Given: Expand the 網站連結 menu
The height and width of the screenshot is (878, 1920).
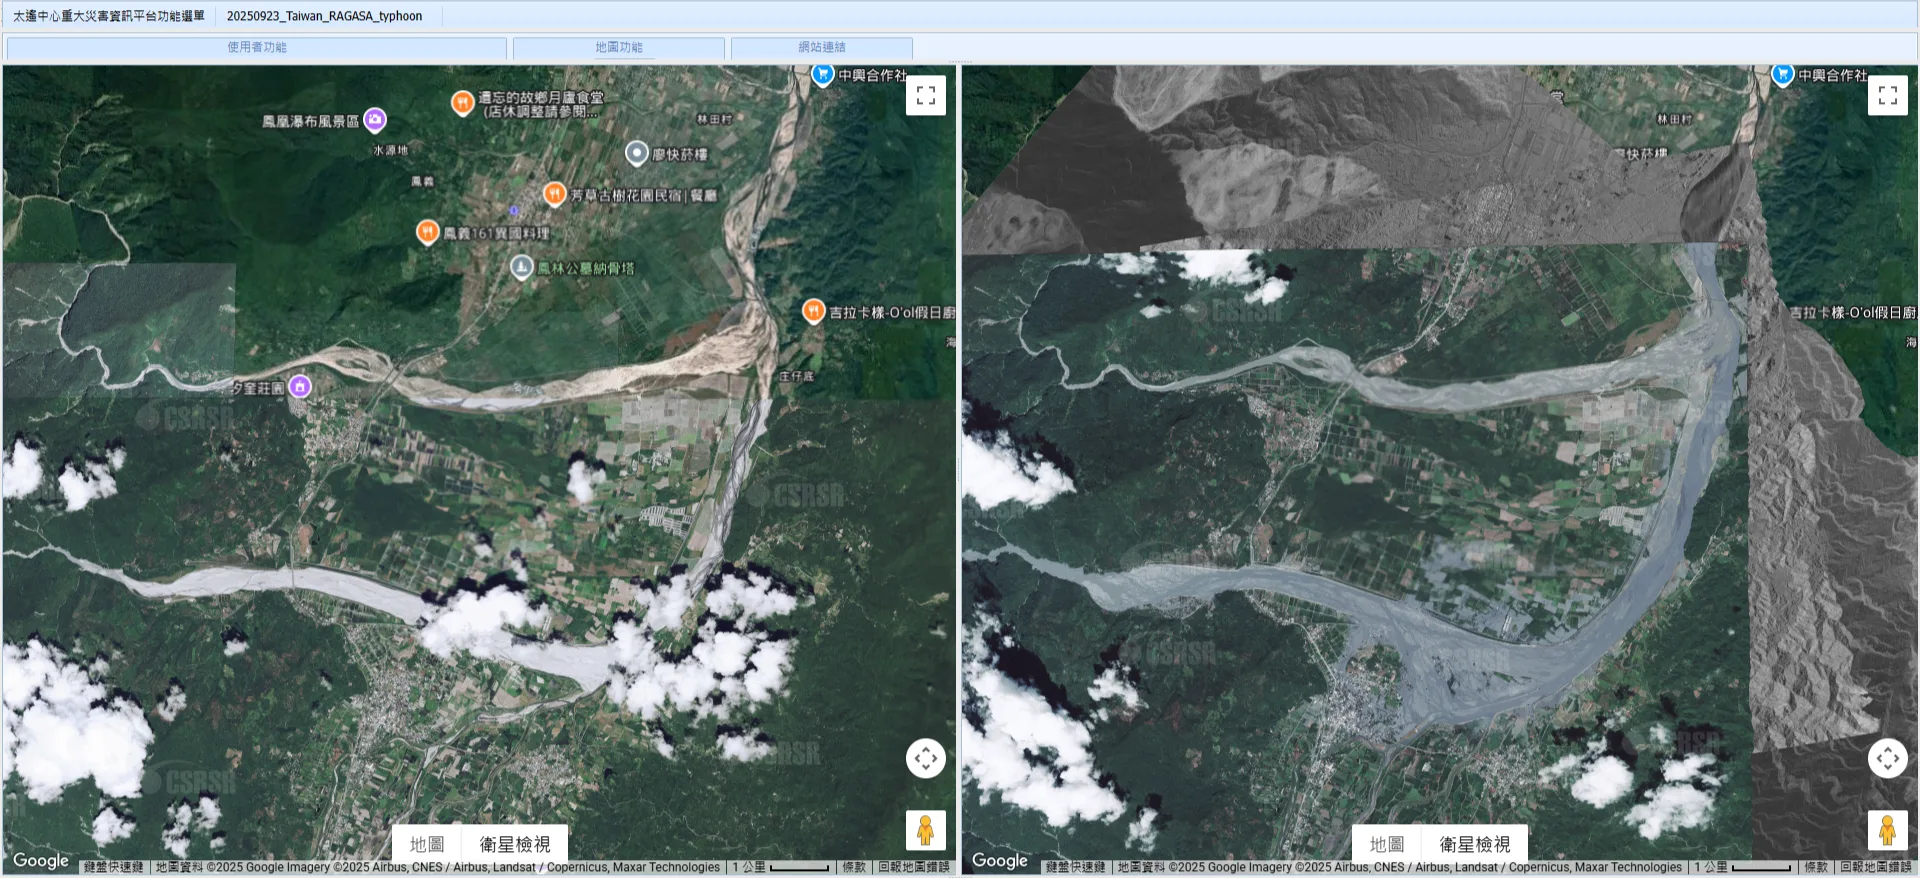Looking at the screenshot, I should coord(821,47).
